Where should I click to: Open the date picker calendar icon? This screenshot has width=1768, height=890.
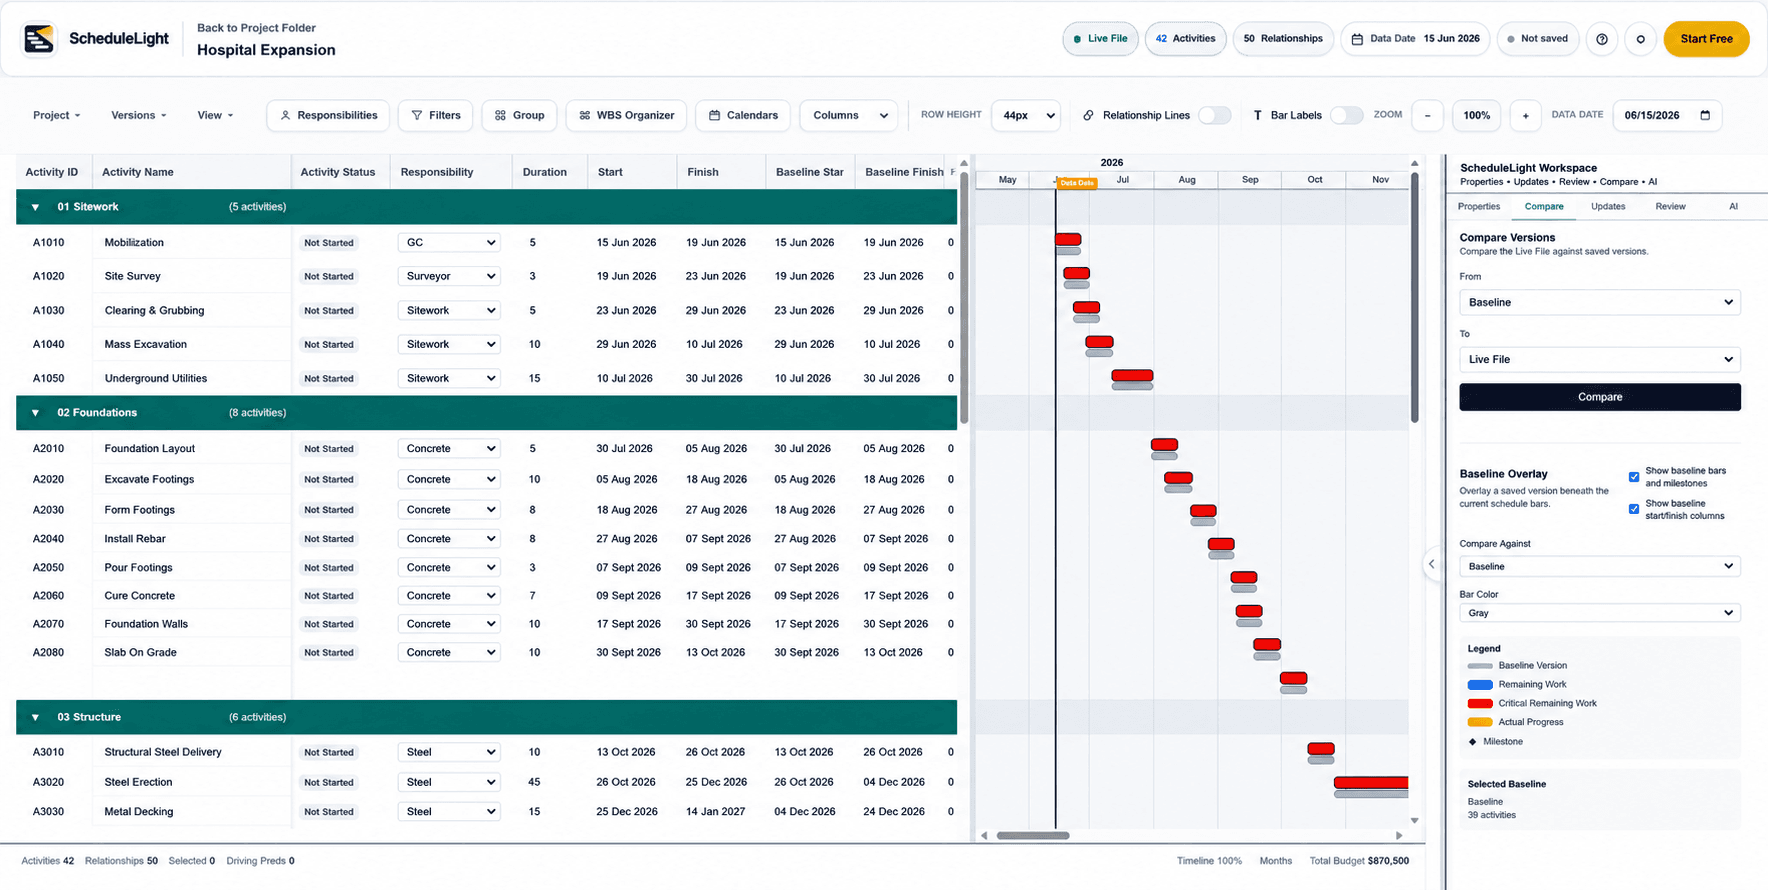1705,115
